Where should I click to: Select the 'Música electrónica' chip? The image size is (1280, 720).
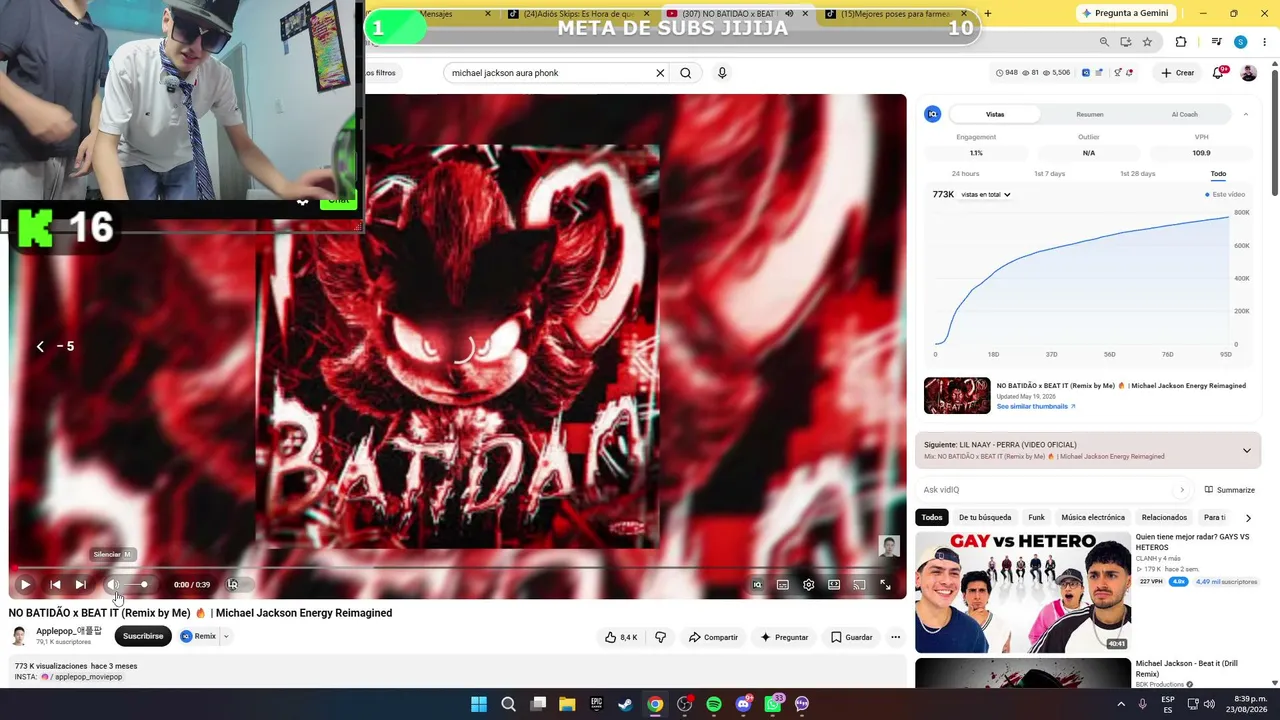click(x=1093, y=518)
